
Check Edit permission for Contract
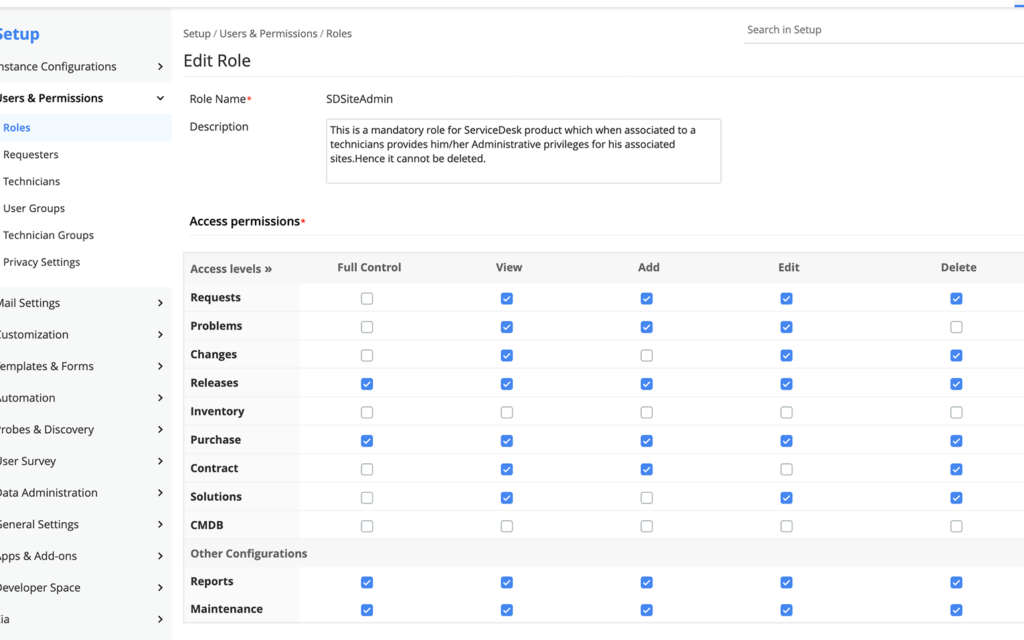point(786,469)
